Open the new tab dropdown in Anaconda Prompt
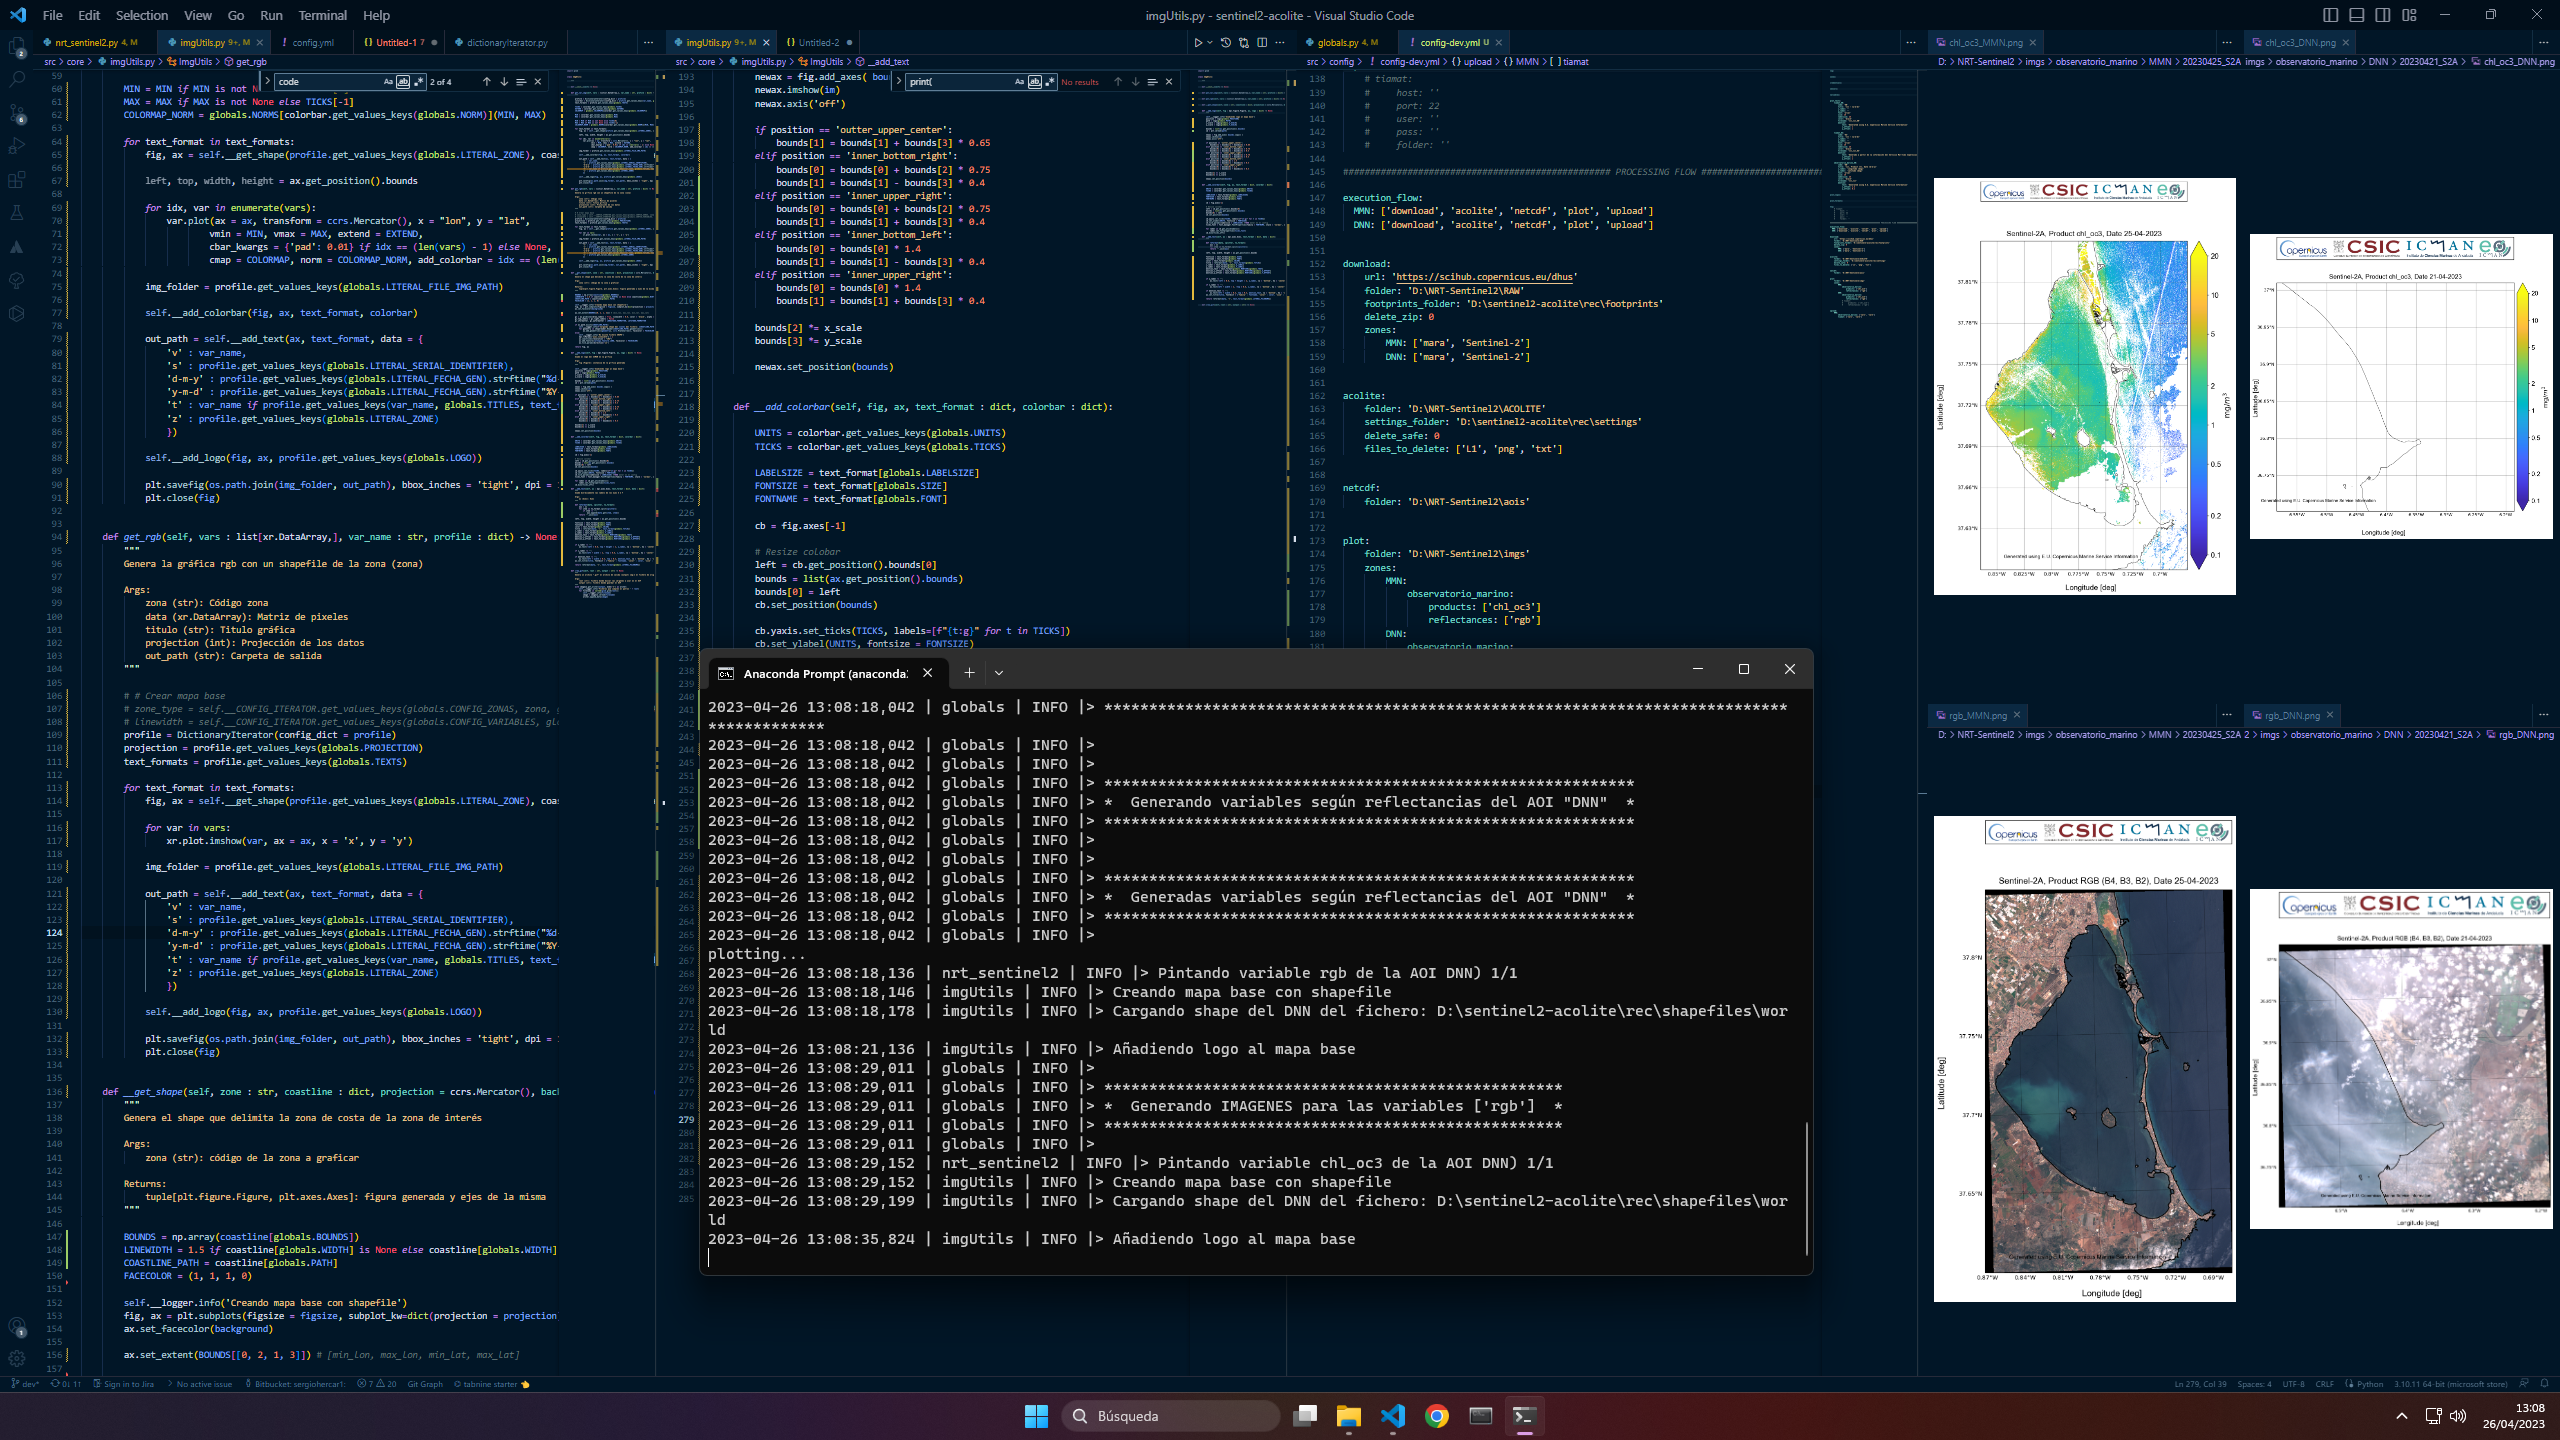 (x=999, y=673)
